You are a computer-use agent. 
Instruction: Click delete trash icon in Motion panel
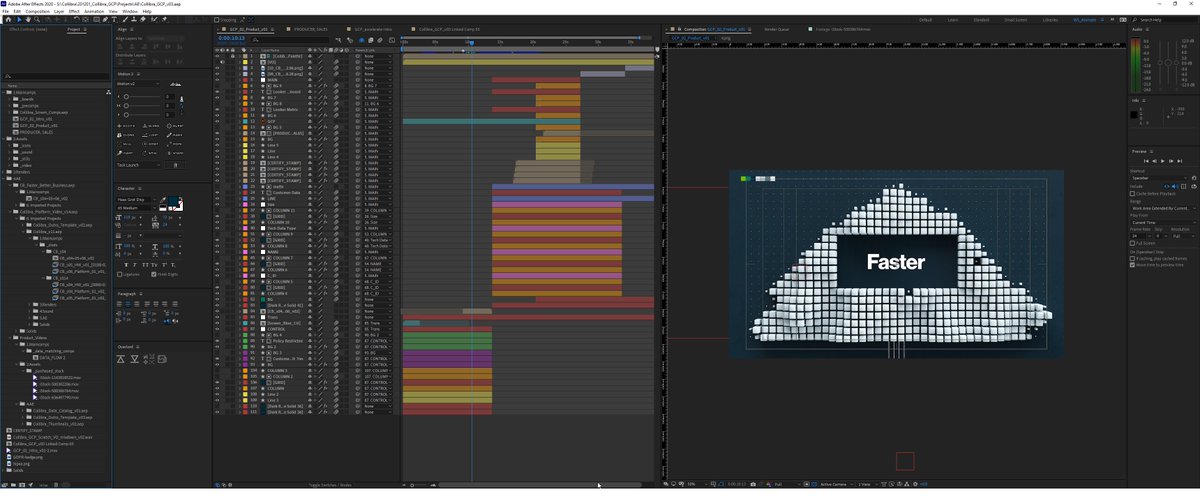tap(175, 165)
